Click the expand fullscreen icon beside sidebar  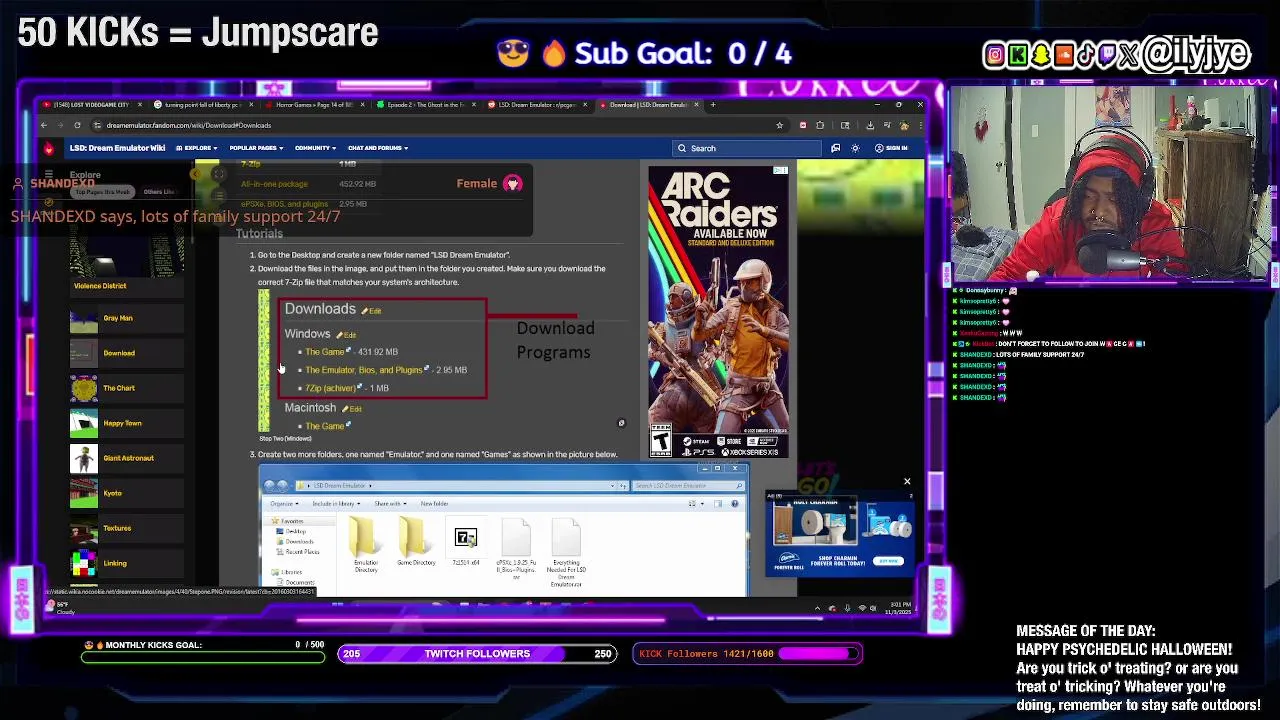[219, 174]
